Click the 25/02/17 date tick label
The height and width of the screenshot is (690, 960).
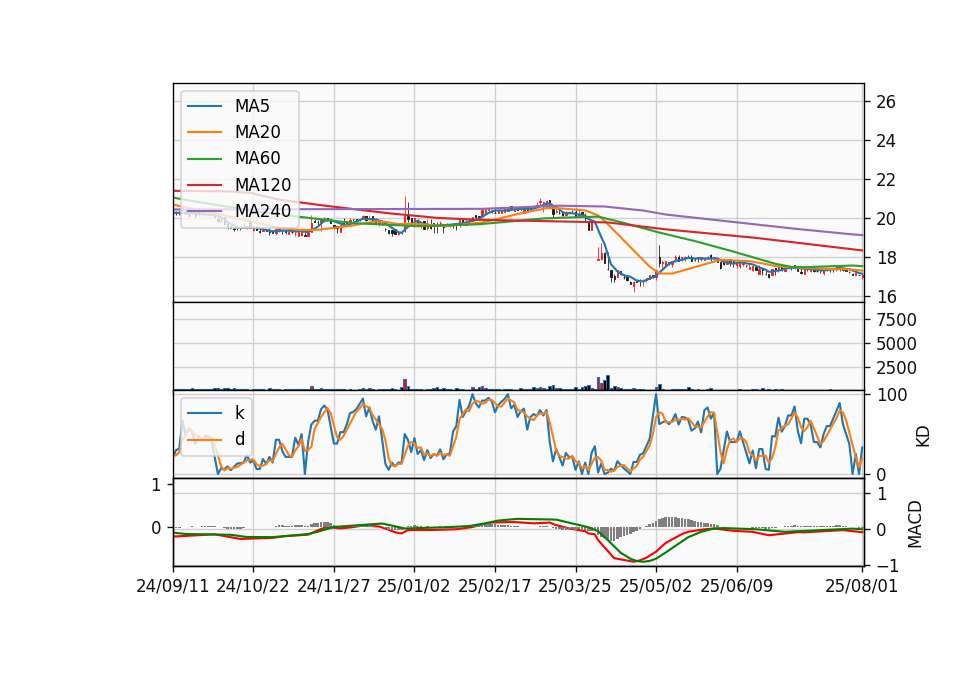495,587
